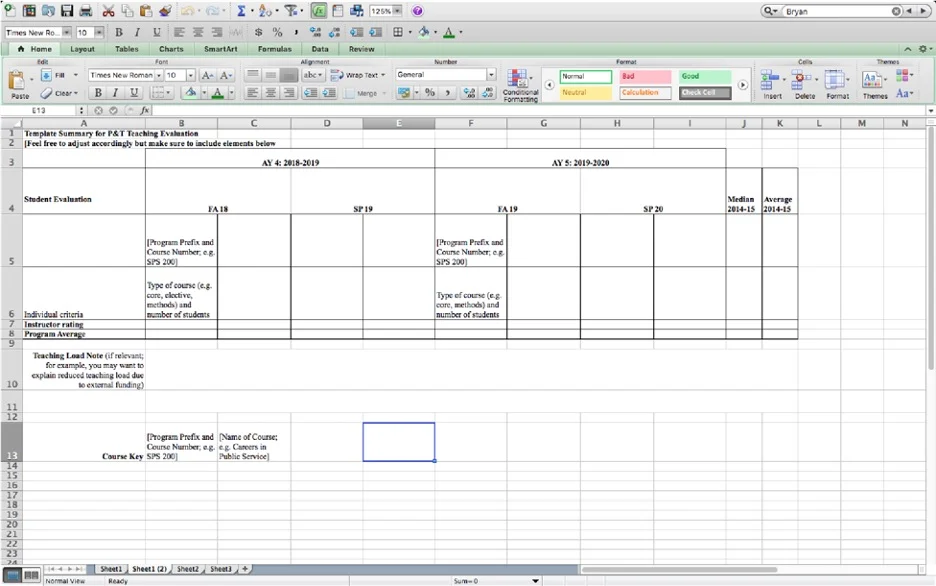The width and height of the screenshot is (936, 586).
Task: Expand the Fill dropdown in the Edit group
Action: pyautogui.click(x=76, y=75)
